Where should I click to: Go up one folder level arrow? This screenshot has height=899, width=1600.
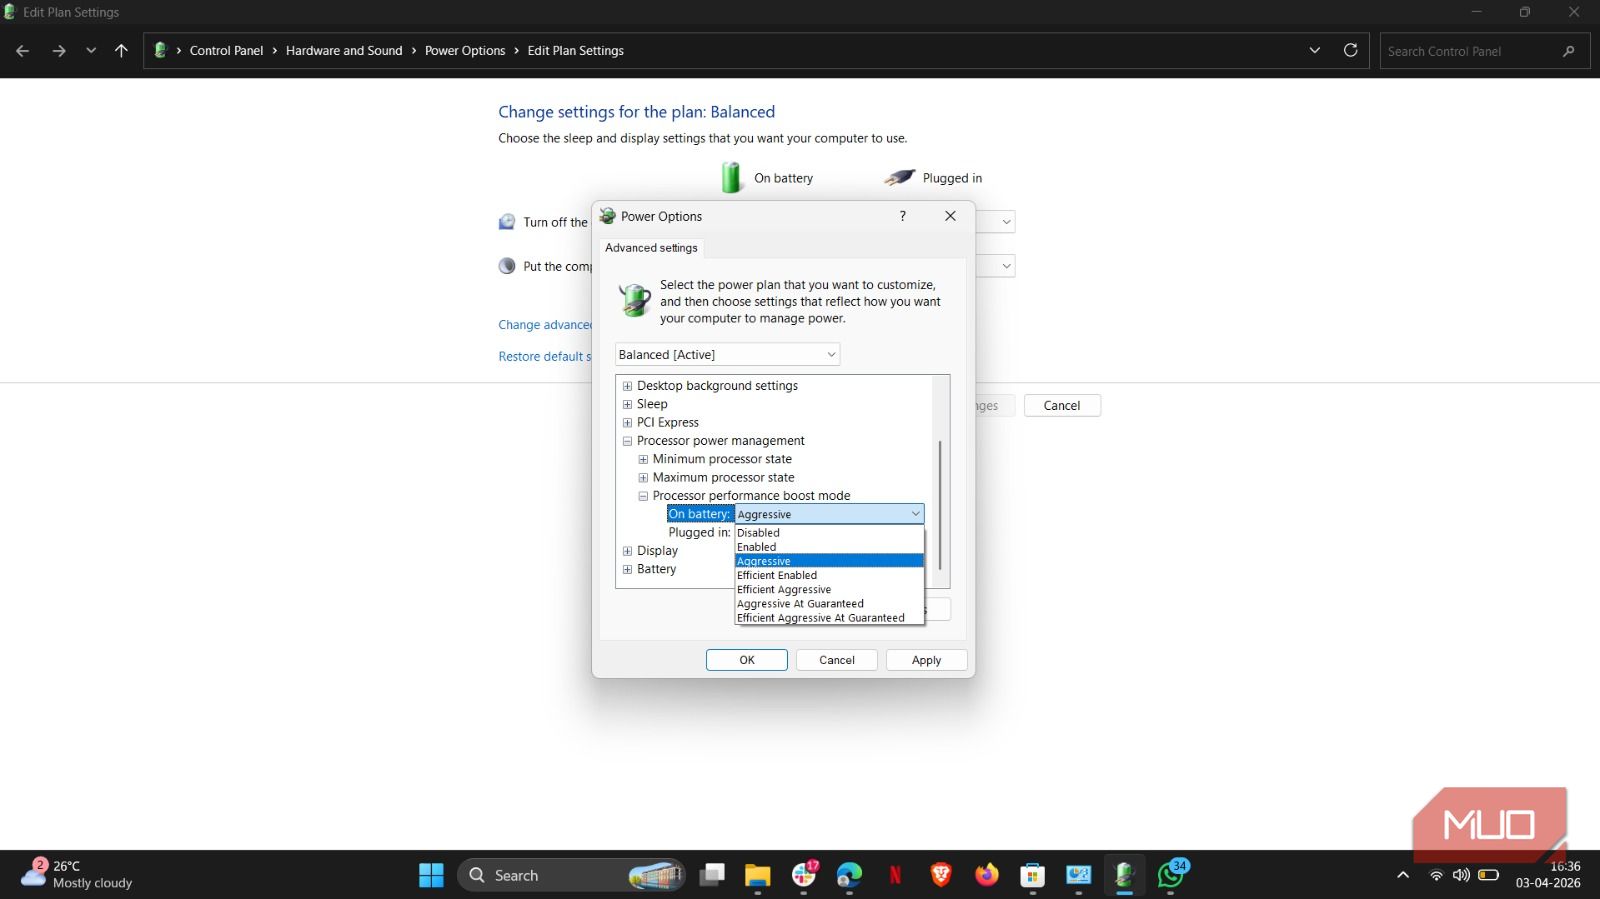(121, 51)
